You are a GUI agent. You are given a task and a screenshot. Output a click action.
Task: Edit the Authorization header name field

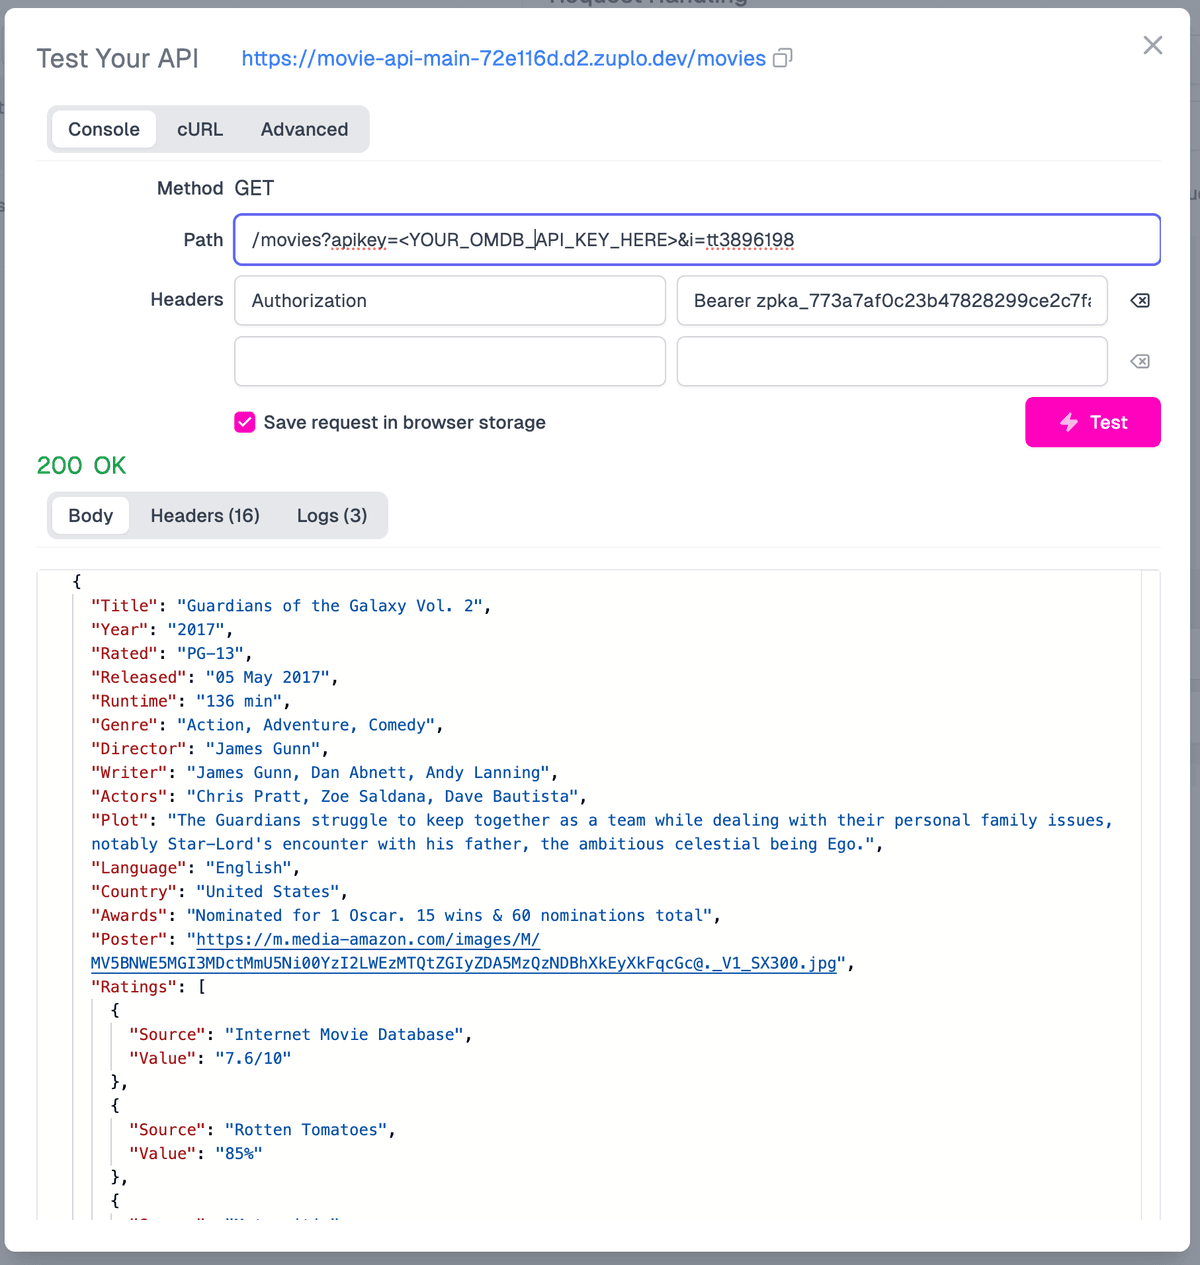(449, 300)
